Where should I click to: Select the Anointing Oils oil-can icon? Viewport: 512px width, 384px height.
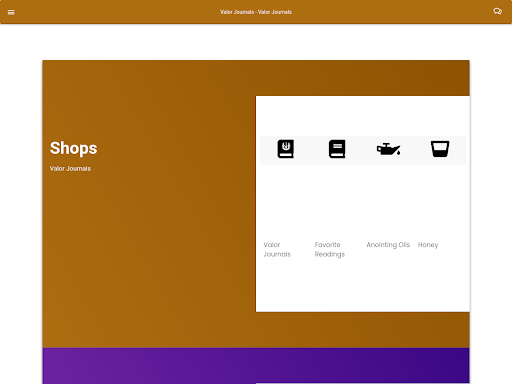tap(388, 149)
